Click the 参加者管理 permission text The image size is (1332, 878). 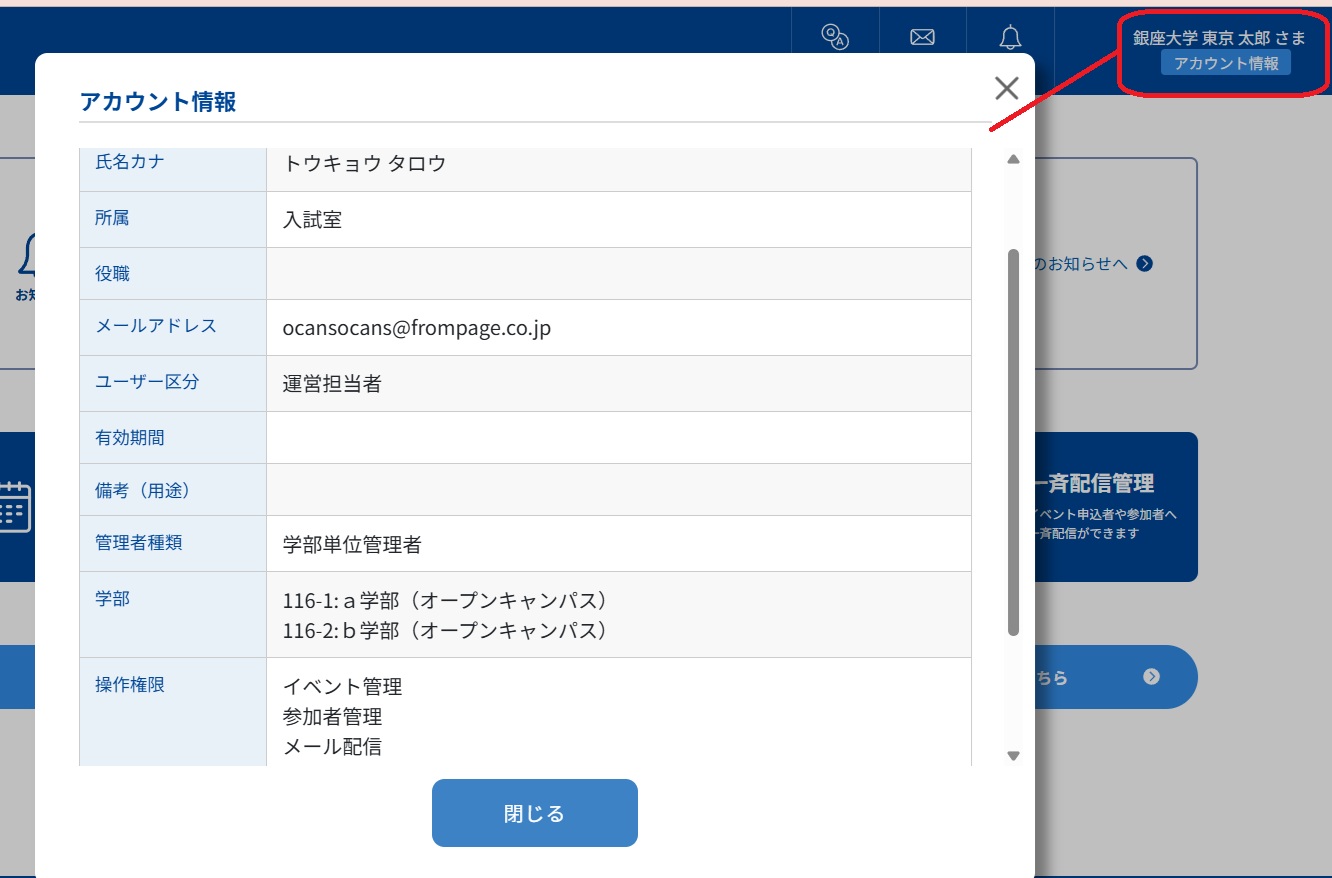click(x=332, y=717)
